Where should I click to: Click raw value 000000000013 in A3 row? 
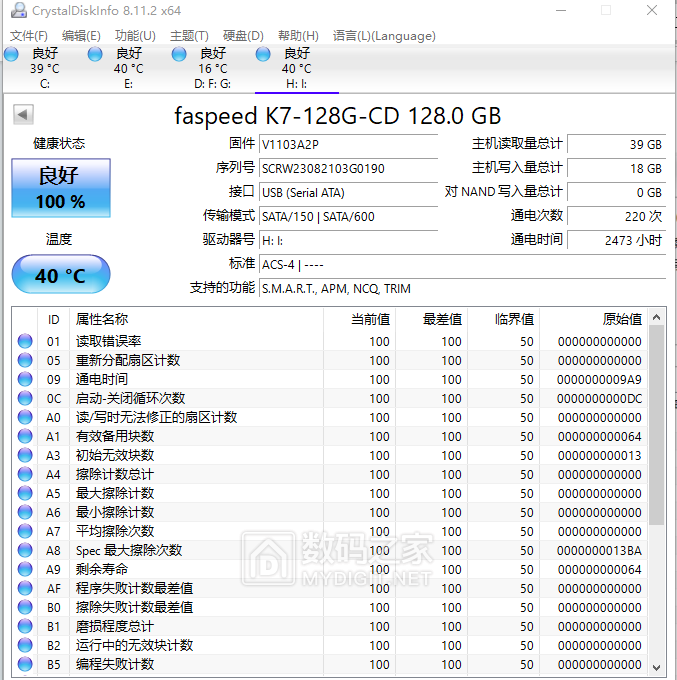599,455
